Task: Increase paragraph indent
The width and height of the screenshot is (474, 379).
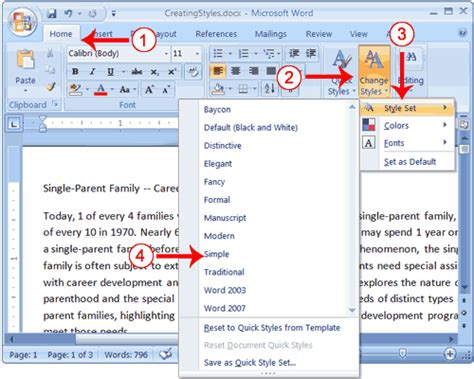Action: coord(311,53)
